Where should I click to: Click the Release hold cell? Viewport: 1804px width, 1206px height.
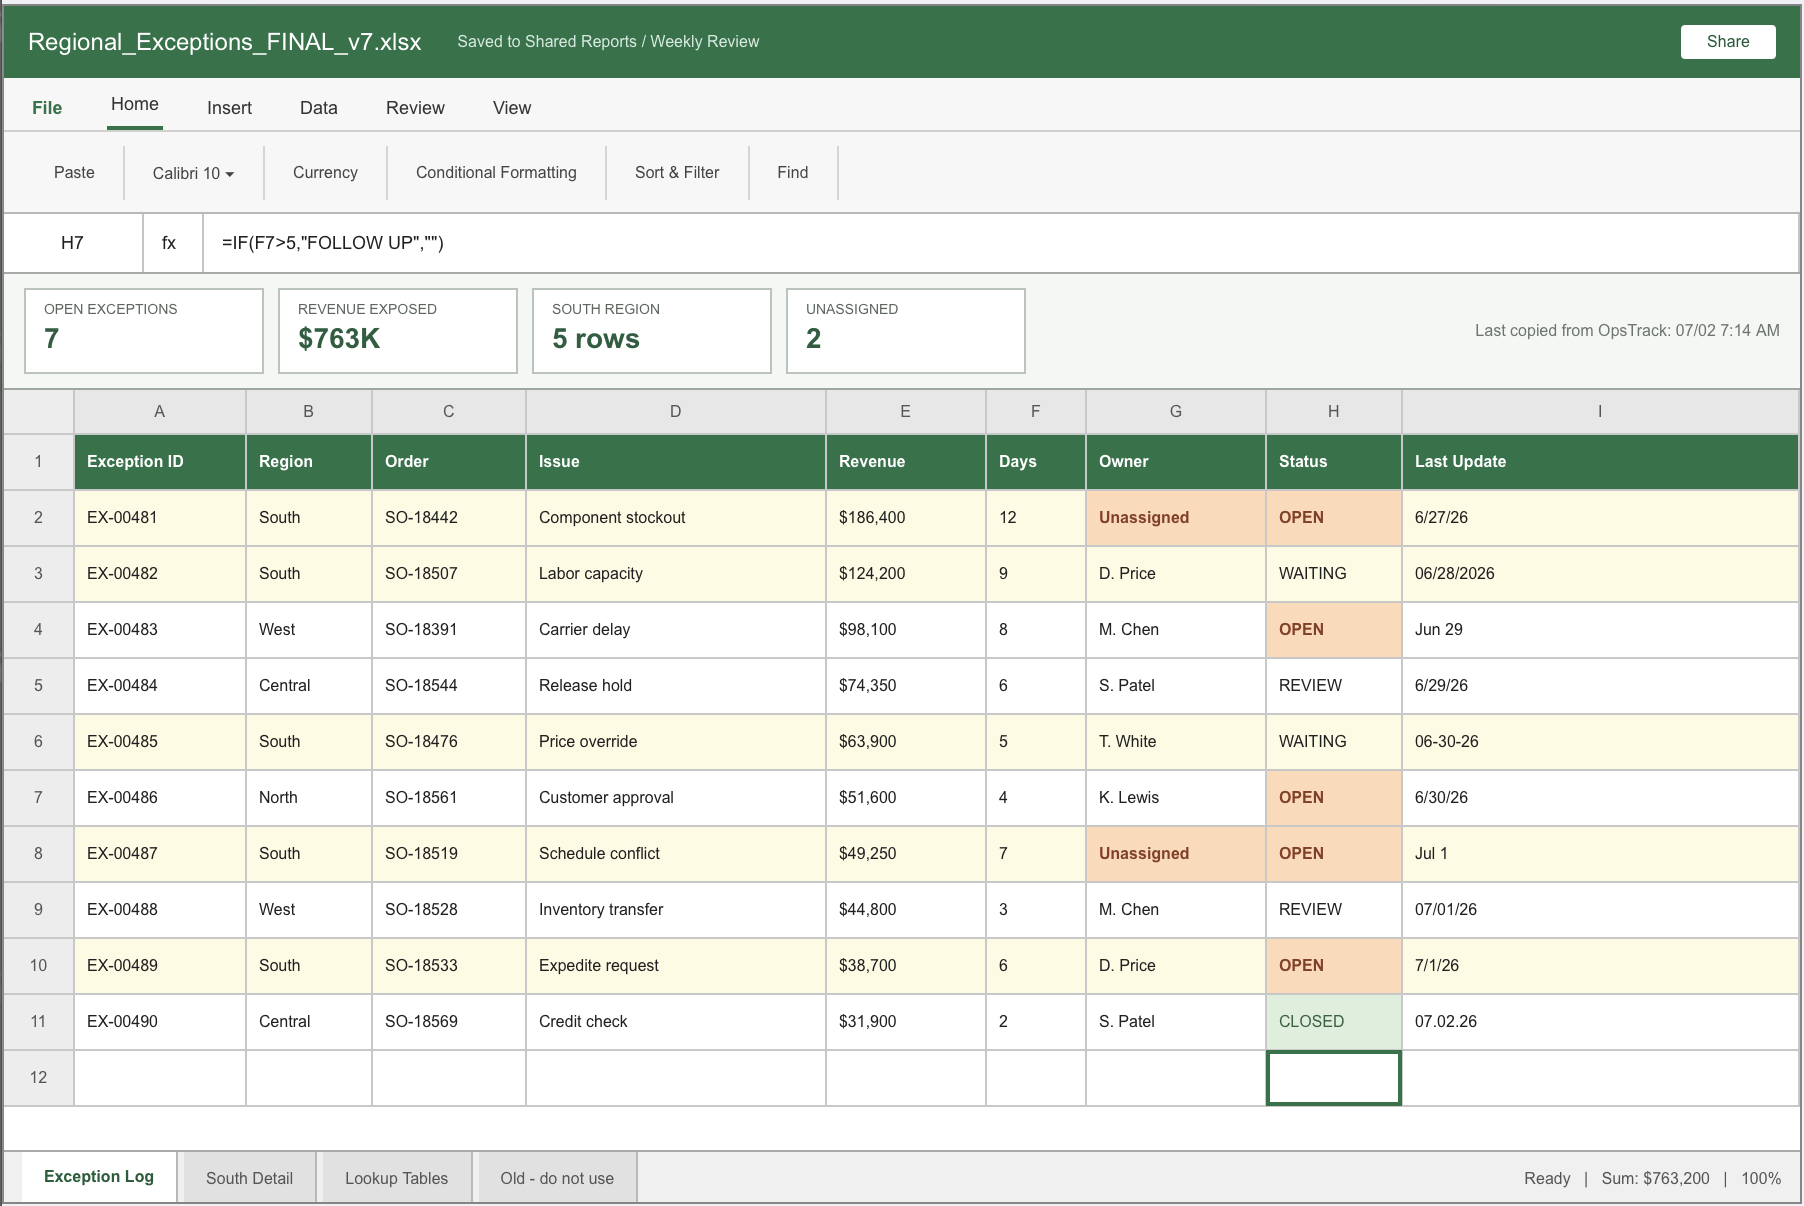click(x=676, y=685)
